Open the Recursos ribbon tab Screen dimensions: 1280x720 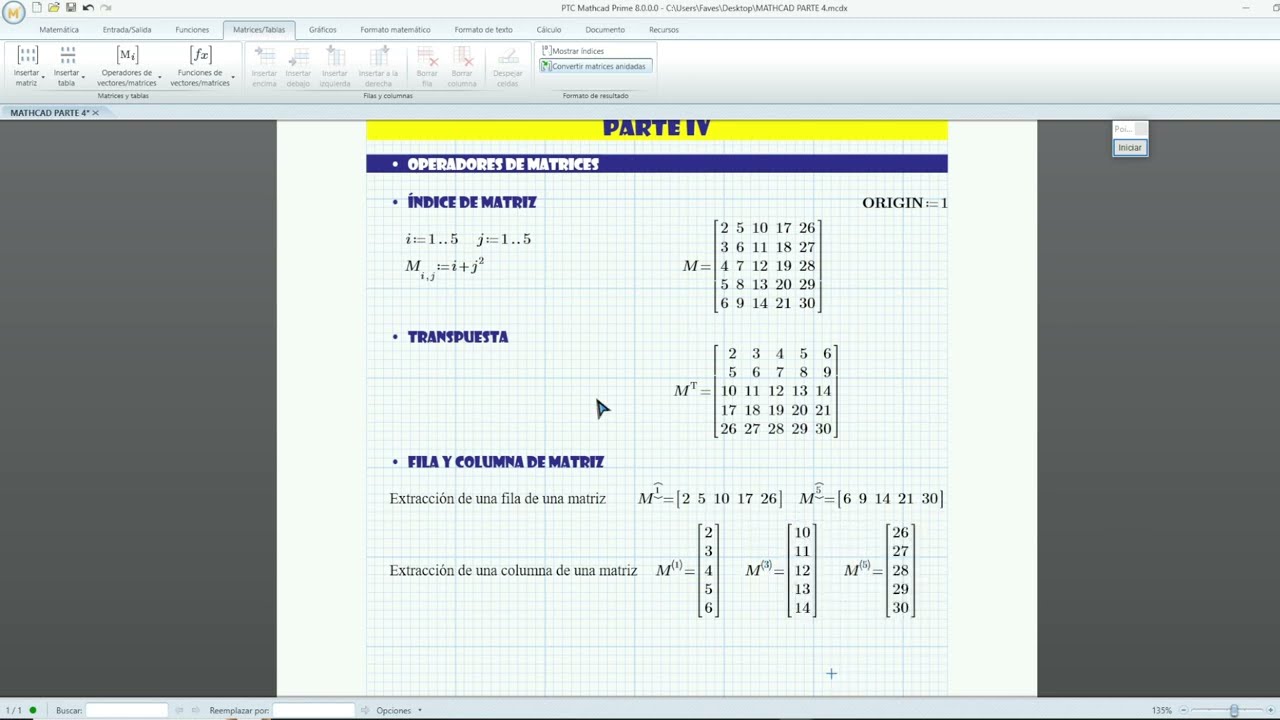664,30
